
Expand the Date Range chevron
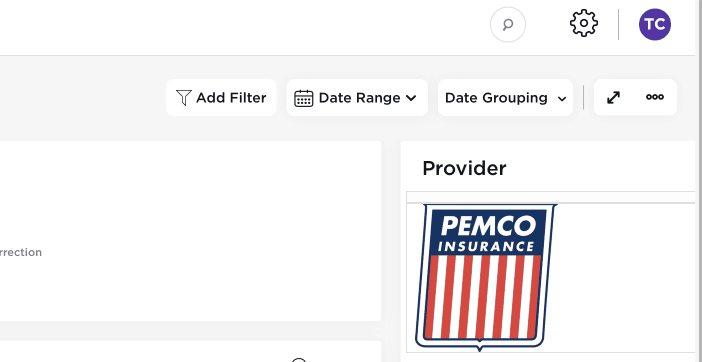click(411, 98)
